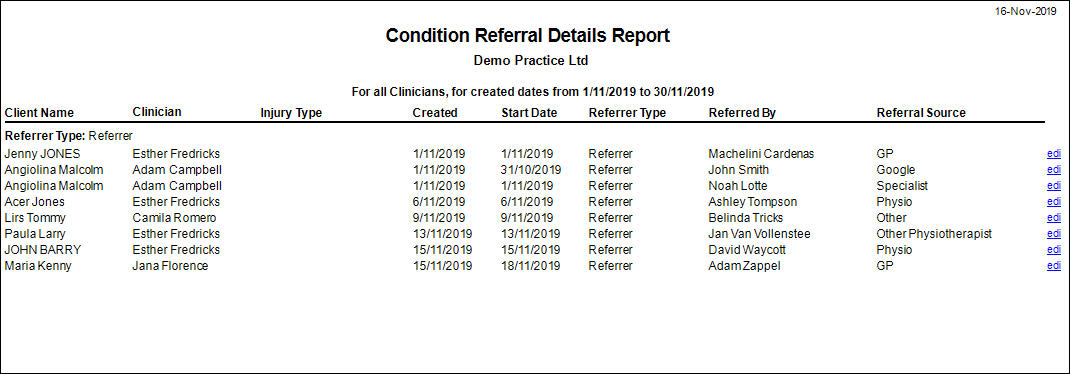This screenshot has height=374, width=1070.
Task: Open edit link for John Smith referral
Action: [x=1054, y=170]
